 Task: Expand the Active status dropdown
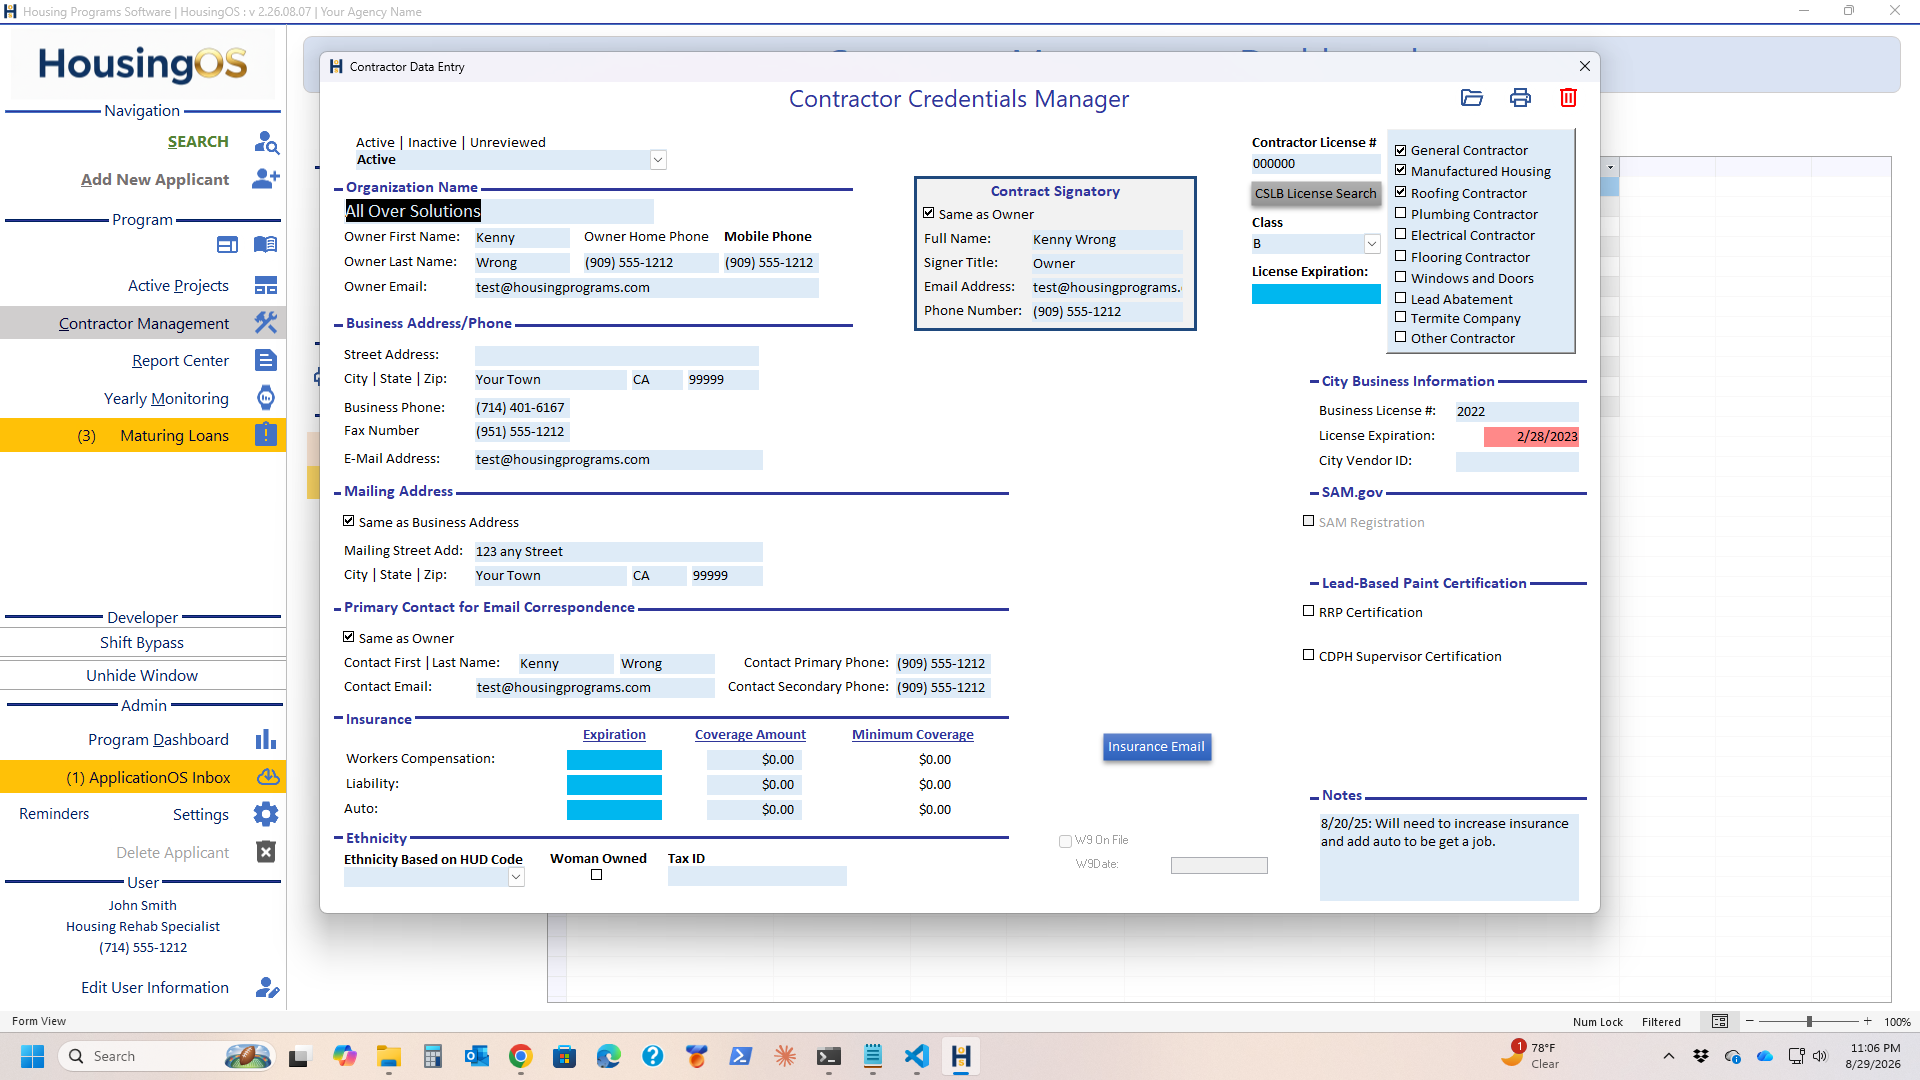pos(658,160)
